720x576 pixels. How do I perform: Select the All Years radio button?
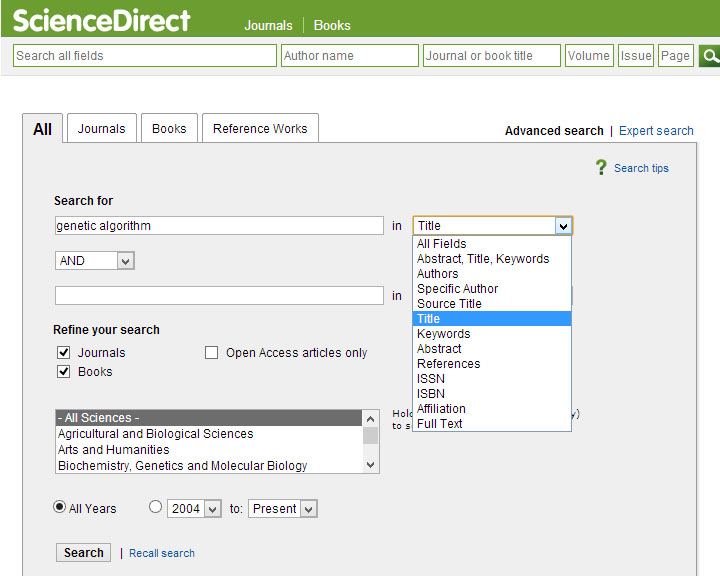pyautogui.click(x=60, y=507)
